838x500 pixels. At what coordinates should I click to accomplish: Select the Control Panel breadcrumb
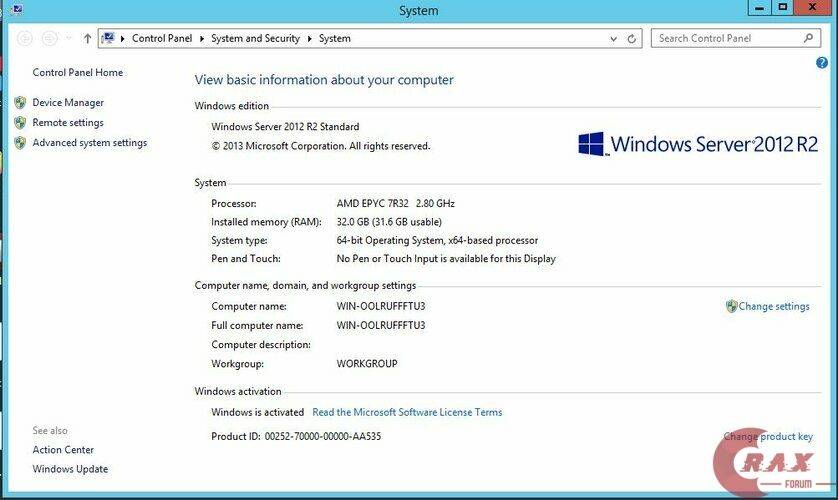coord(162,38)
